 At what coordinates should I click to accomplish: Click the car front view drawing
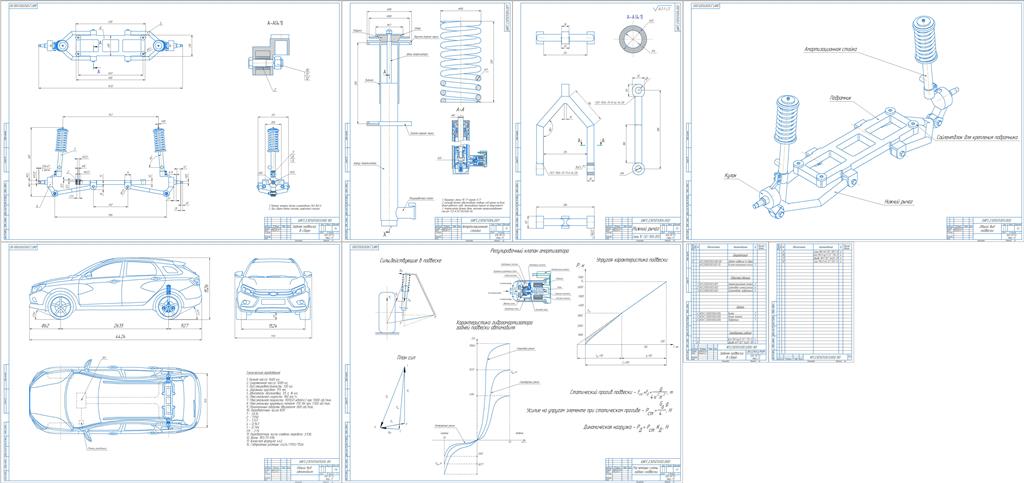[273, 288]
